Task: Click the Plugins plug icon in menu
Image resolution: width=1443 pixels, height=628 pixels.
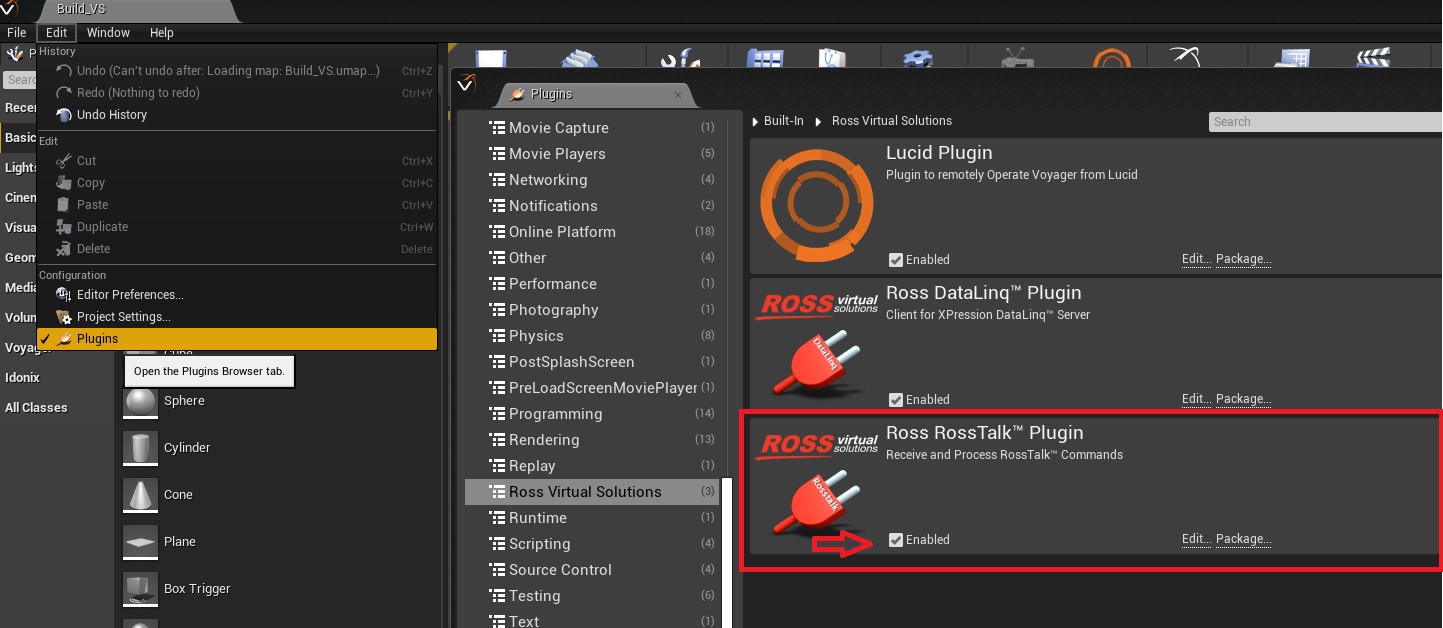Action: click(x=64, y=339)
